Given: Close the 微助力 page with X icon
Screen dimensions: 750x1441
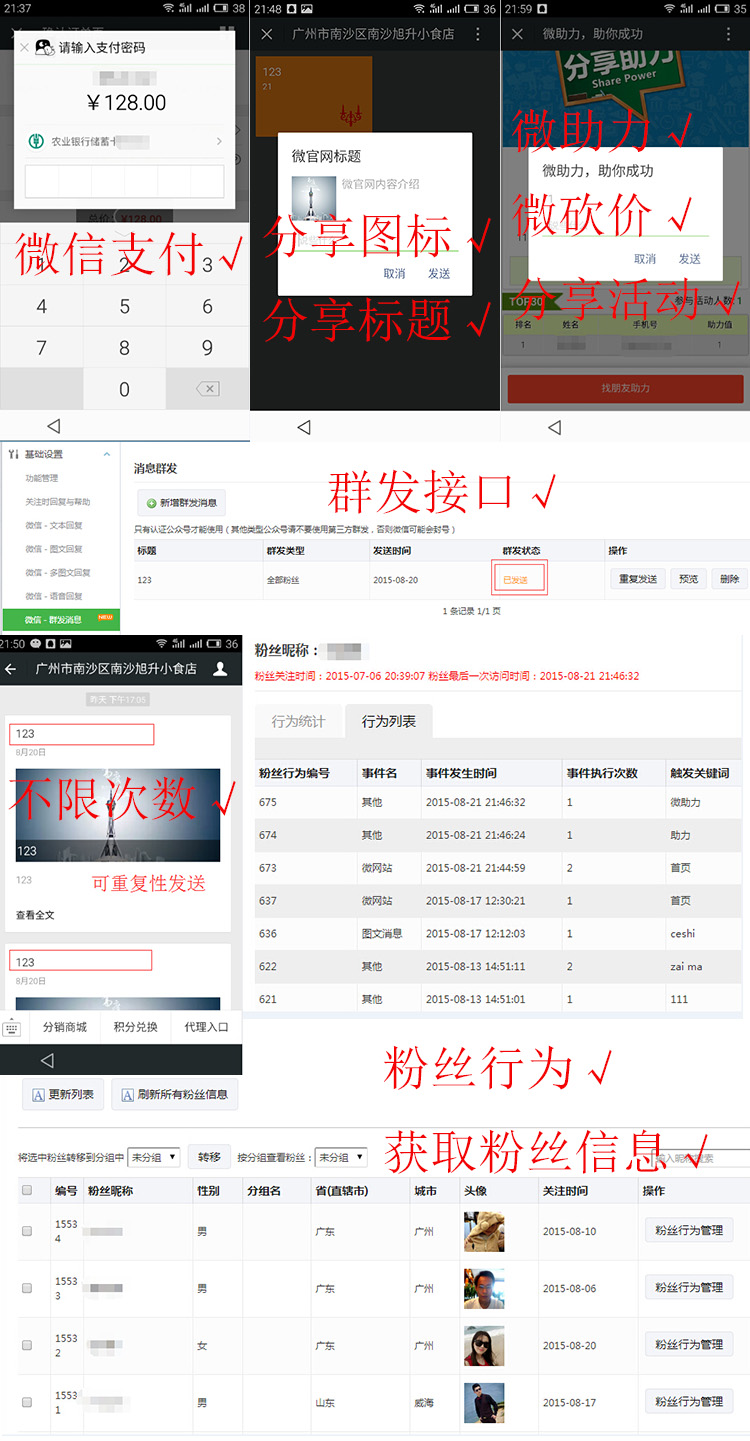Looking at the screenshot, I should tap(517, 34).
